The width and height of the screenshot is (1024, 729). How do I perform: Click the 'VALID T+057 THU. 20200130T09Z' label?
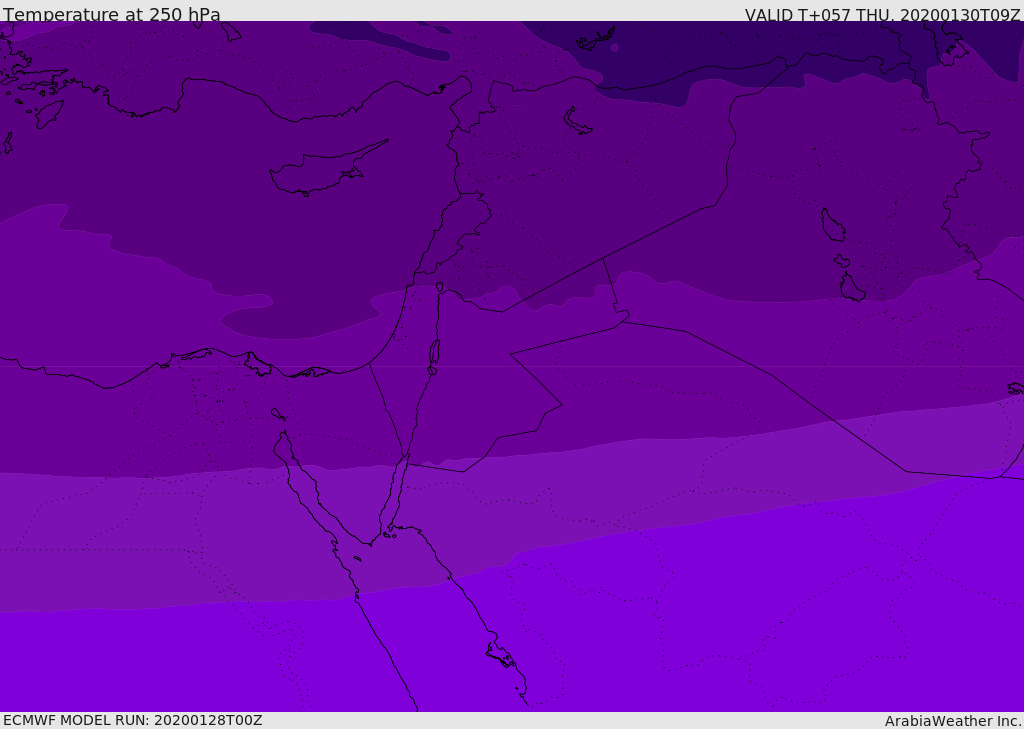[x=883, y=15]
